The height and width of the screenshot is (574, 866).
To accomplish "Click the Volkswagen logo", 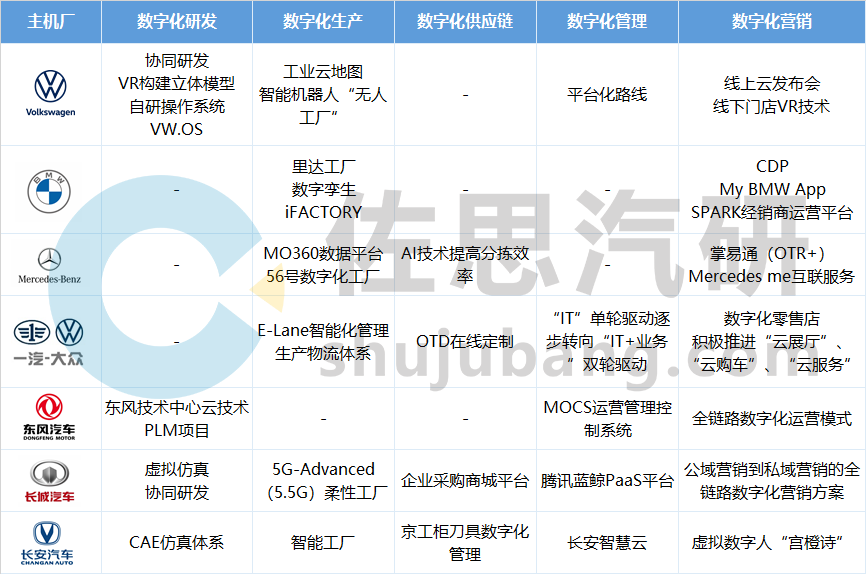I will [50, 93].
